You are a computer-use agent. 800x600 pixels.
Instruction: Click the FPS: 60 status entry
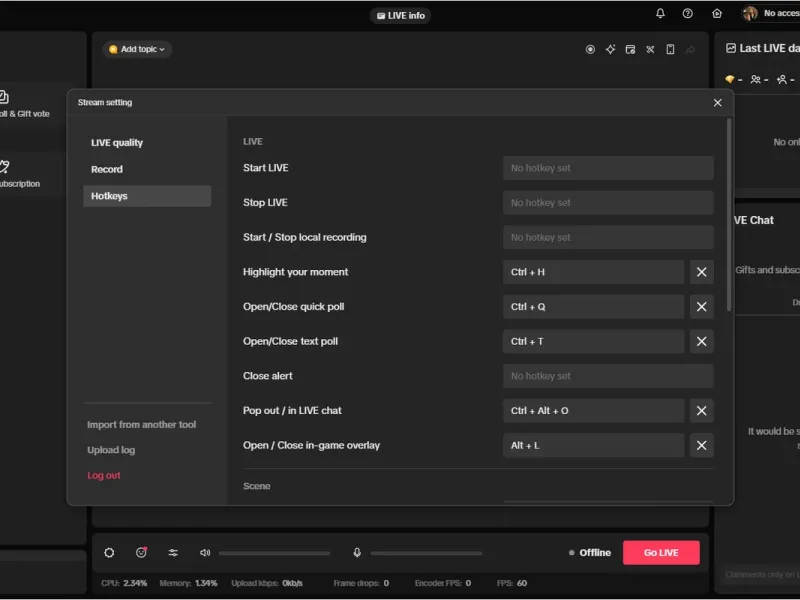[512, 583]
